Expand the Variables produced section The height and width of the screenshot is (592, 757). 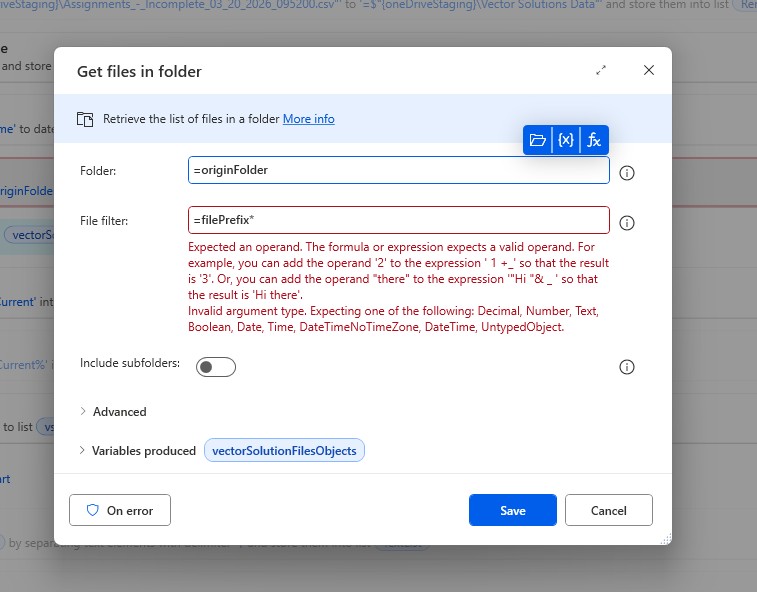138,451
